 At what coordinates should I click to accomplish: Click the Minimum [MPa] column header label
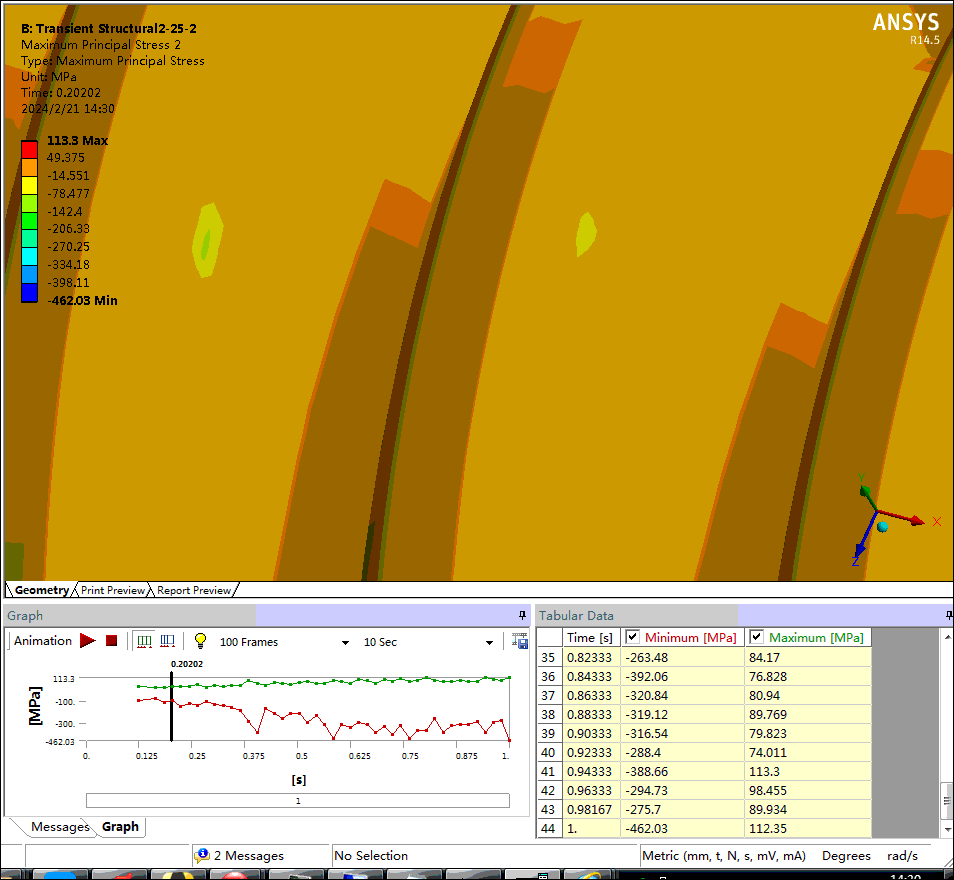pos(691,637)
